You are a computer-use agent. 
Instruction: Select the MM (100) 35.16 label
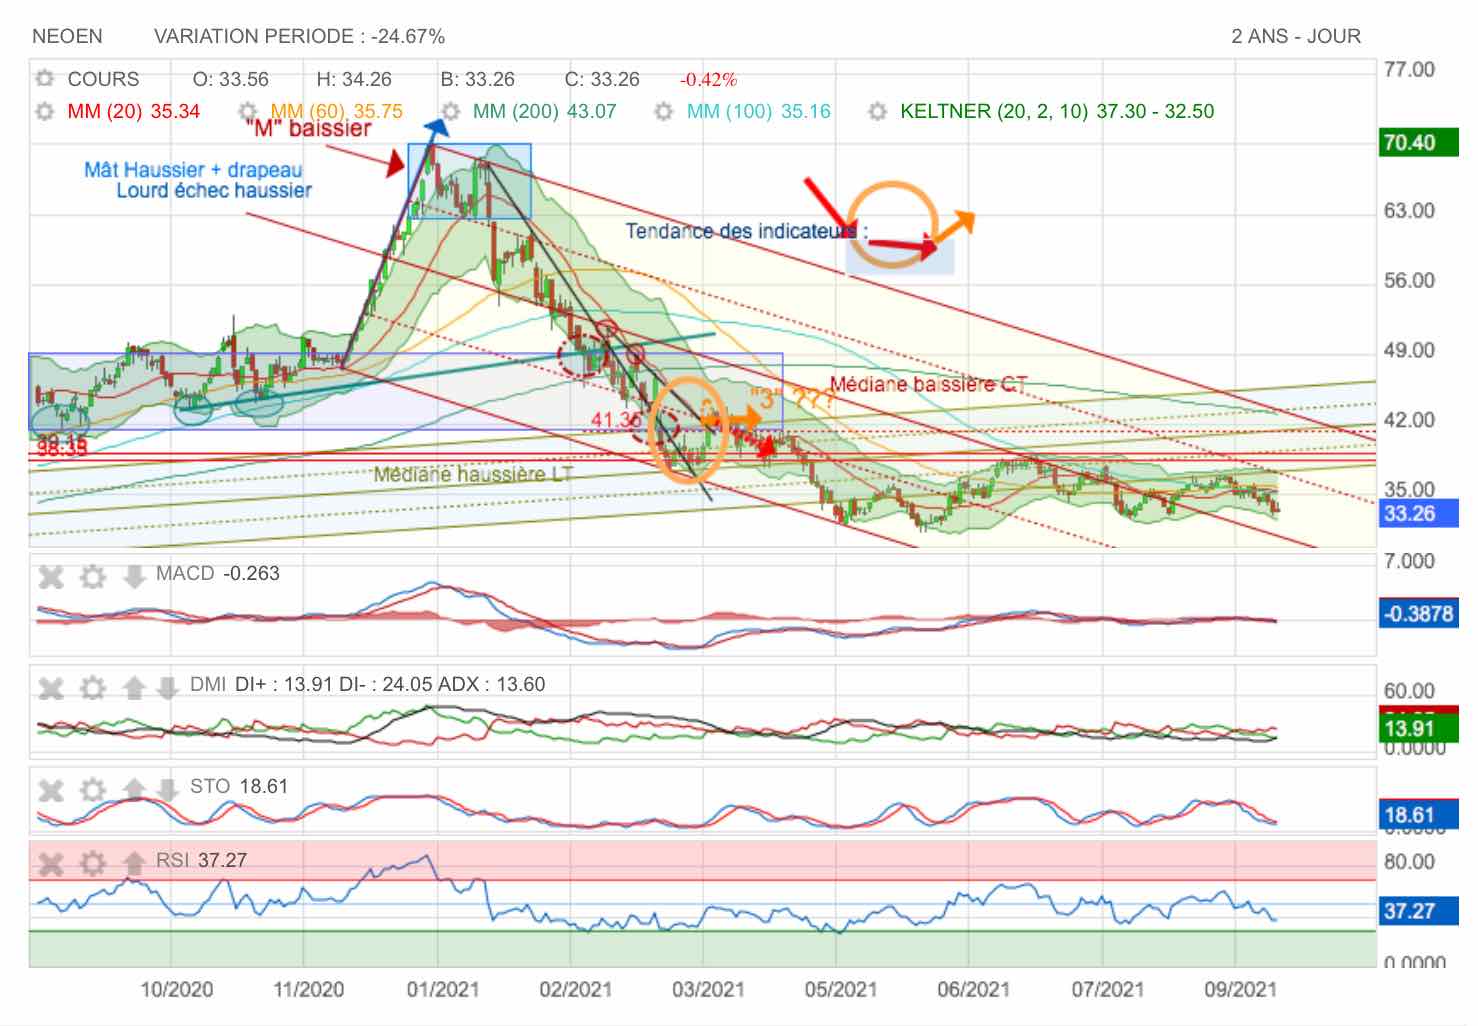758,111
